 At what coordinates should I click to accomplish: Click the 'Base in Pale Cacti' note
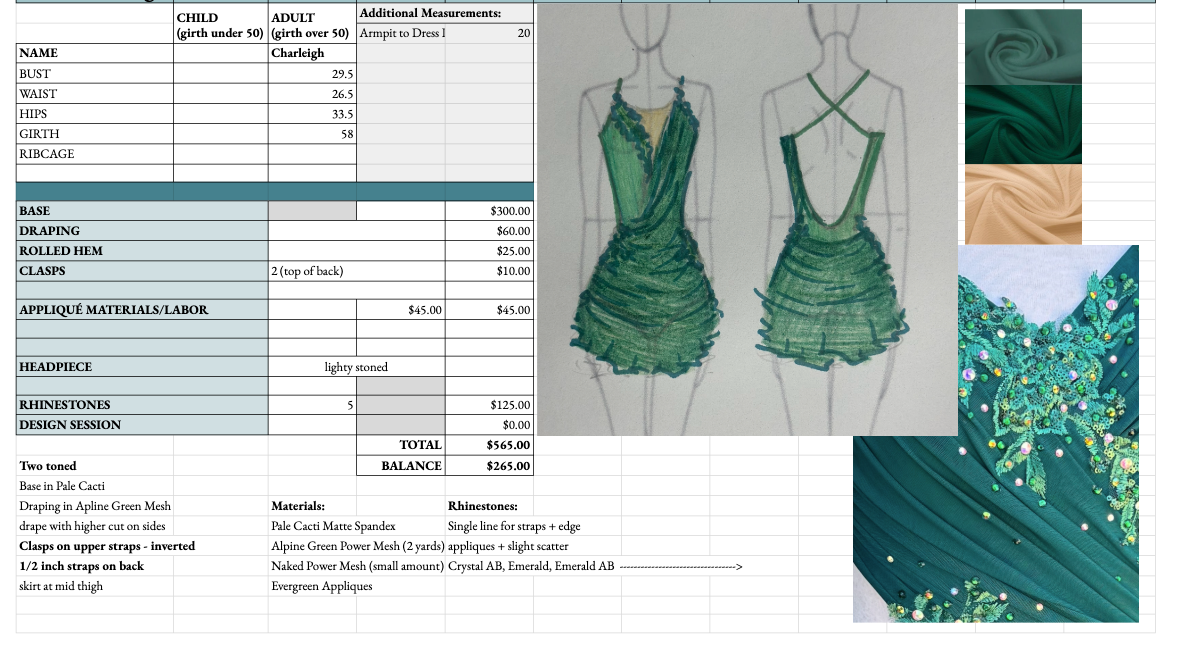click(95, 486)
